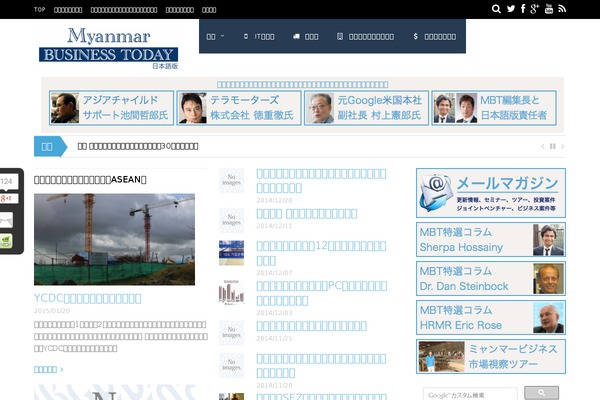The width and height of the screenshot is (600, 400).
Task: Click gray search button beside Google field
Action: coord(541,393)
